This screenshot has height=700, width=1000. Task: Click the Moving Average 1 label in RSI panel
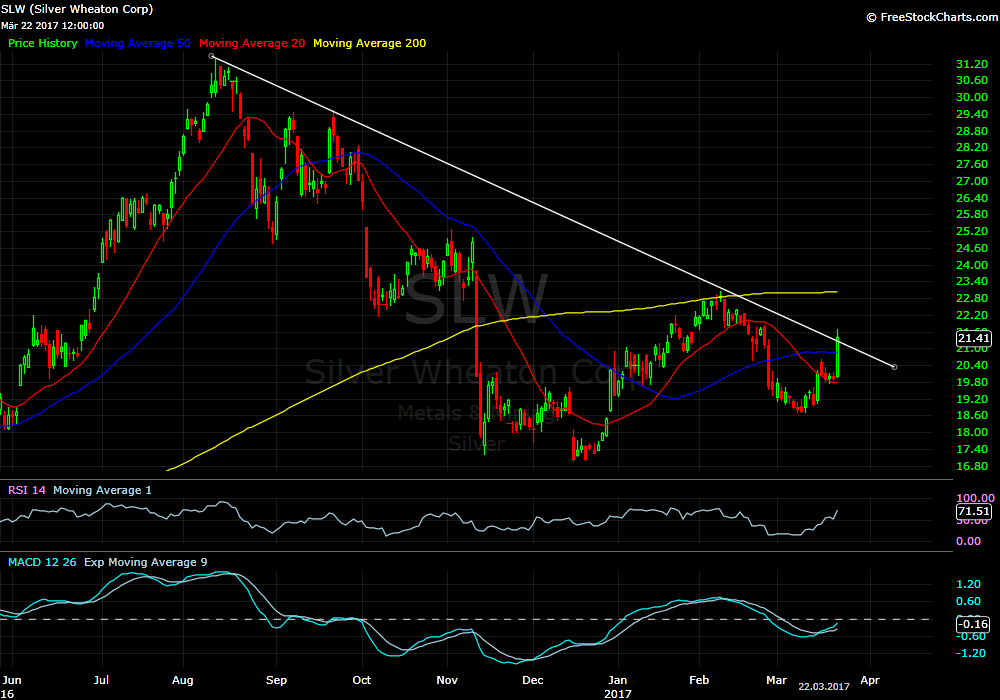(x=102, y=490)
